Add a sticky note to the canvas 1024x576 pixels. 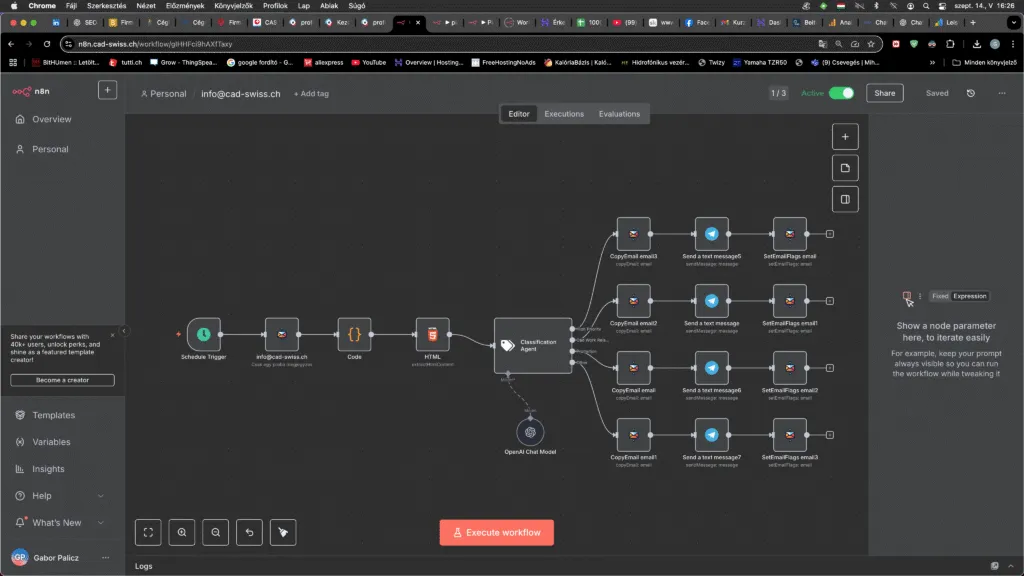click(845, 168)
